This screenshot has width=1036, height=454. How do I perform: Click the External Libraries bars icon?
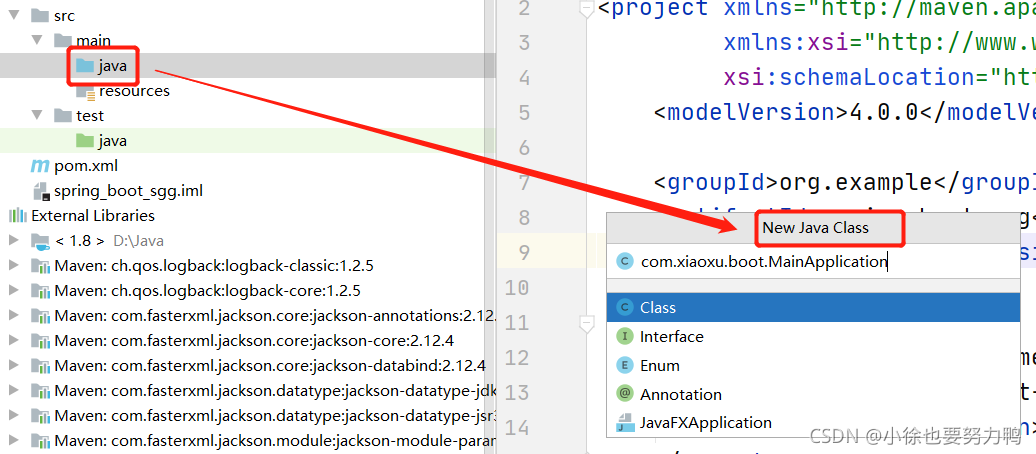click(17, 215)
